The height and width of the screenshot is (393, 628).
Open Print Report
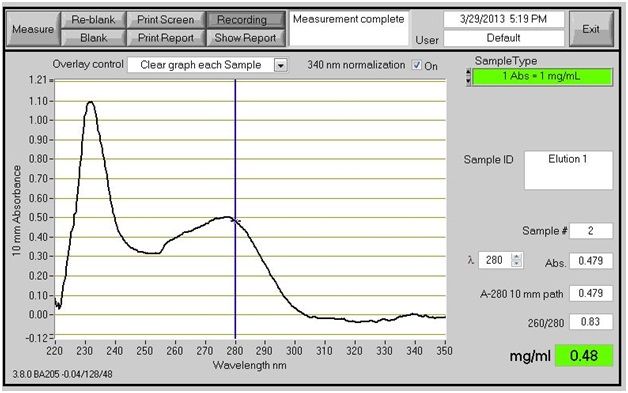(165, 38)
